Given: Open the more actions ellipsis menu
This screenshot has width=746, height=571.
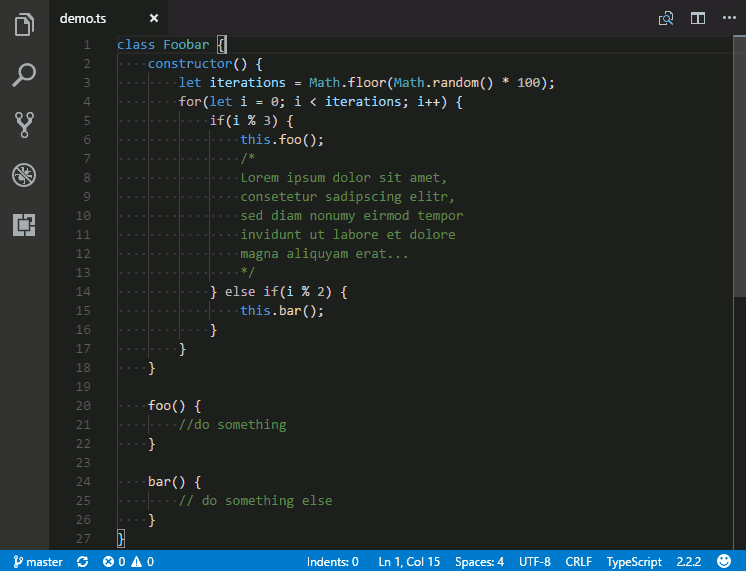Looking at the screenshot, I should [729, 18].
